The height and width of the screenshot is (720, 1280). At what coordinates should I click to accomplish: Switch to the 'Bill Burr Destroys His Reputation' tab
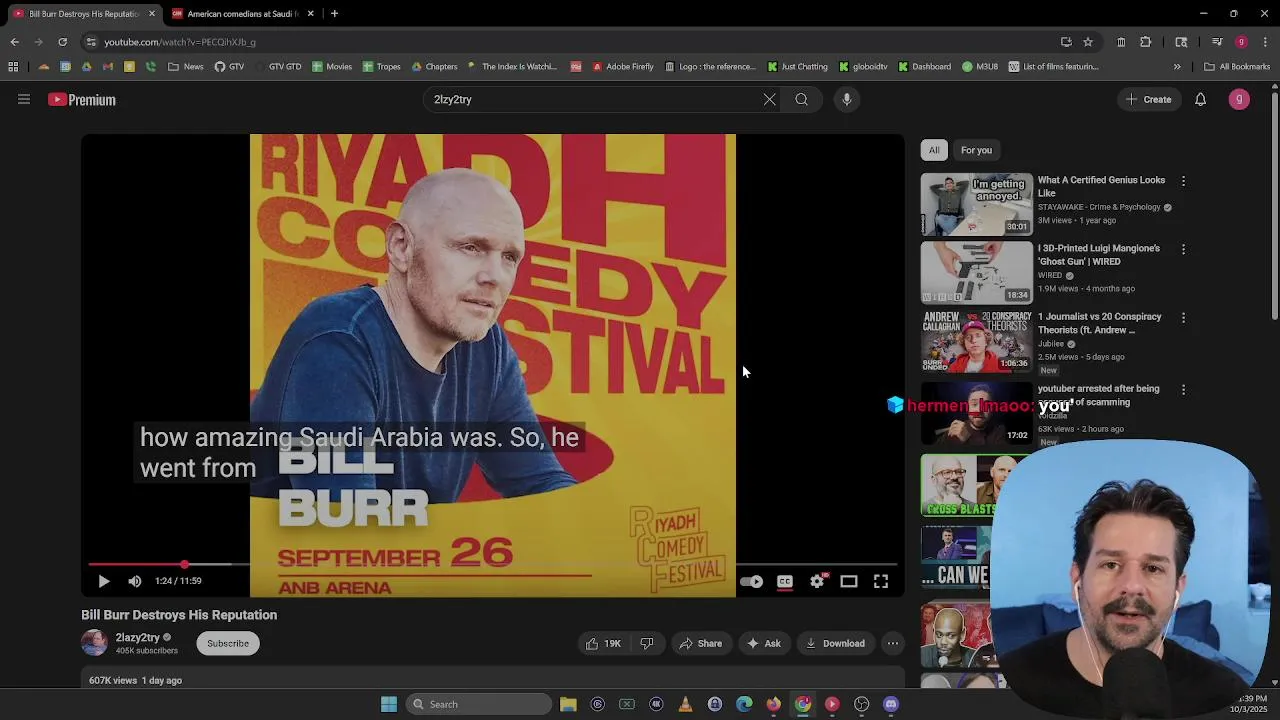82,14
